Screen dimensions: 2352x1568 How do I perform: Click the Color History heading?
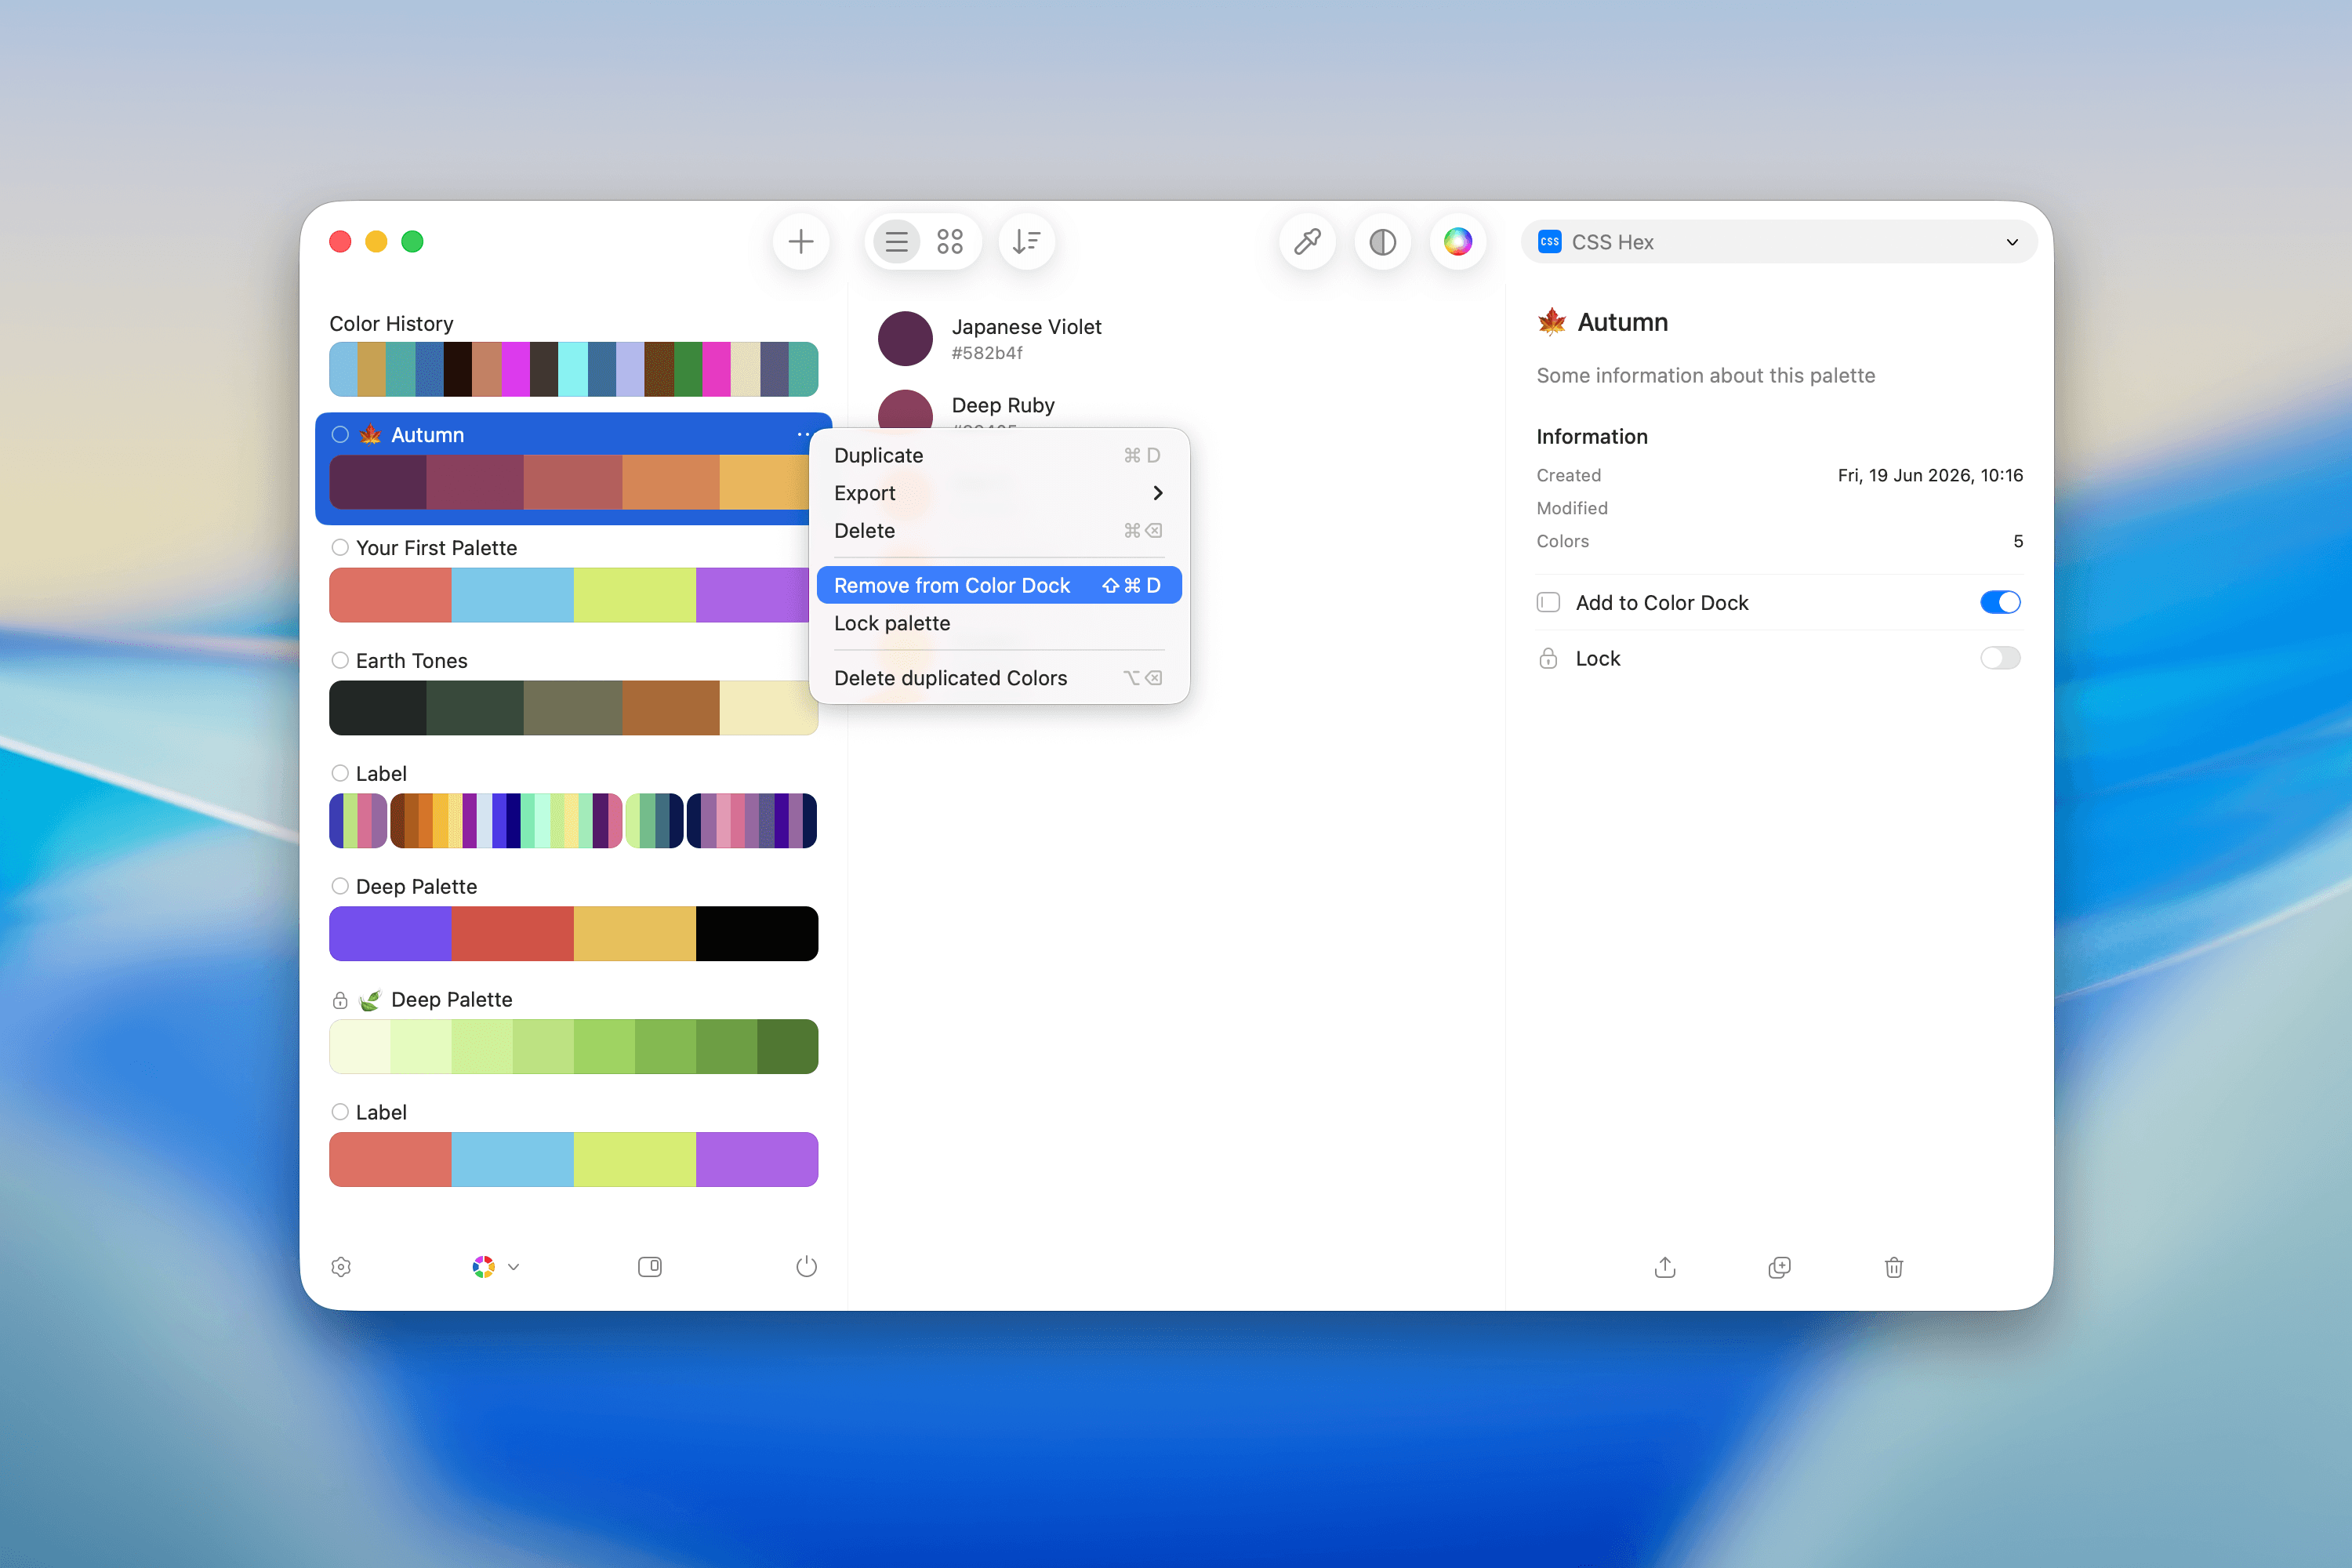click(391, 323)
